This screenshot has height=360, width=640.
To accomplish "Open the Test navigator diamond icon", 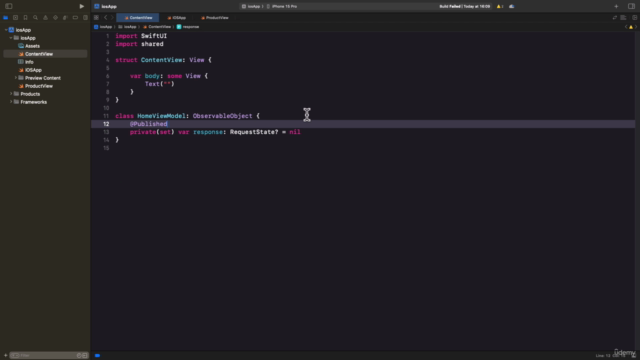I will [56, 18].
